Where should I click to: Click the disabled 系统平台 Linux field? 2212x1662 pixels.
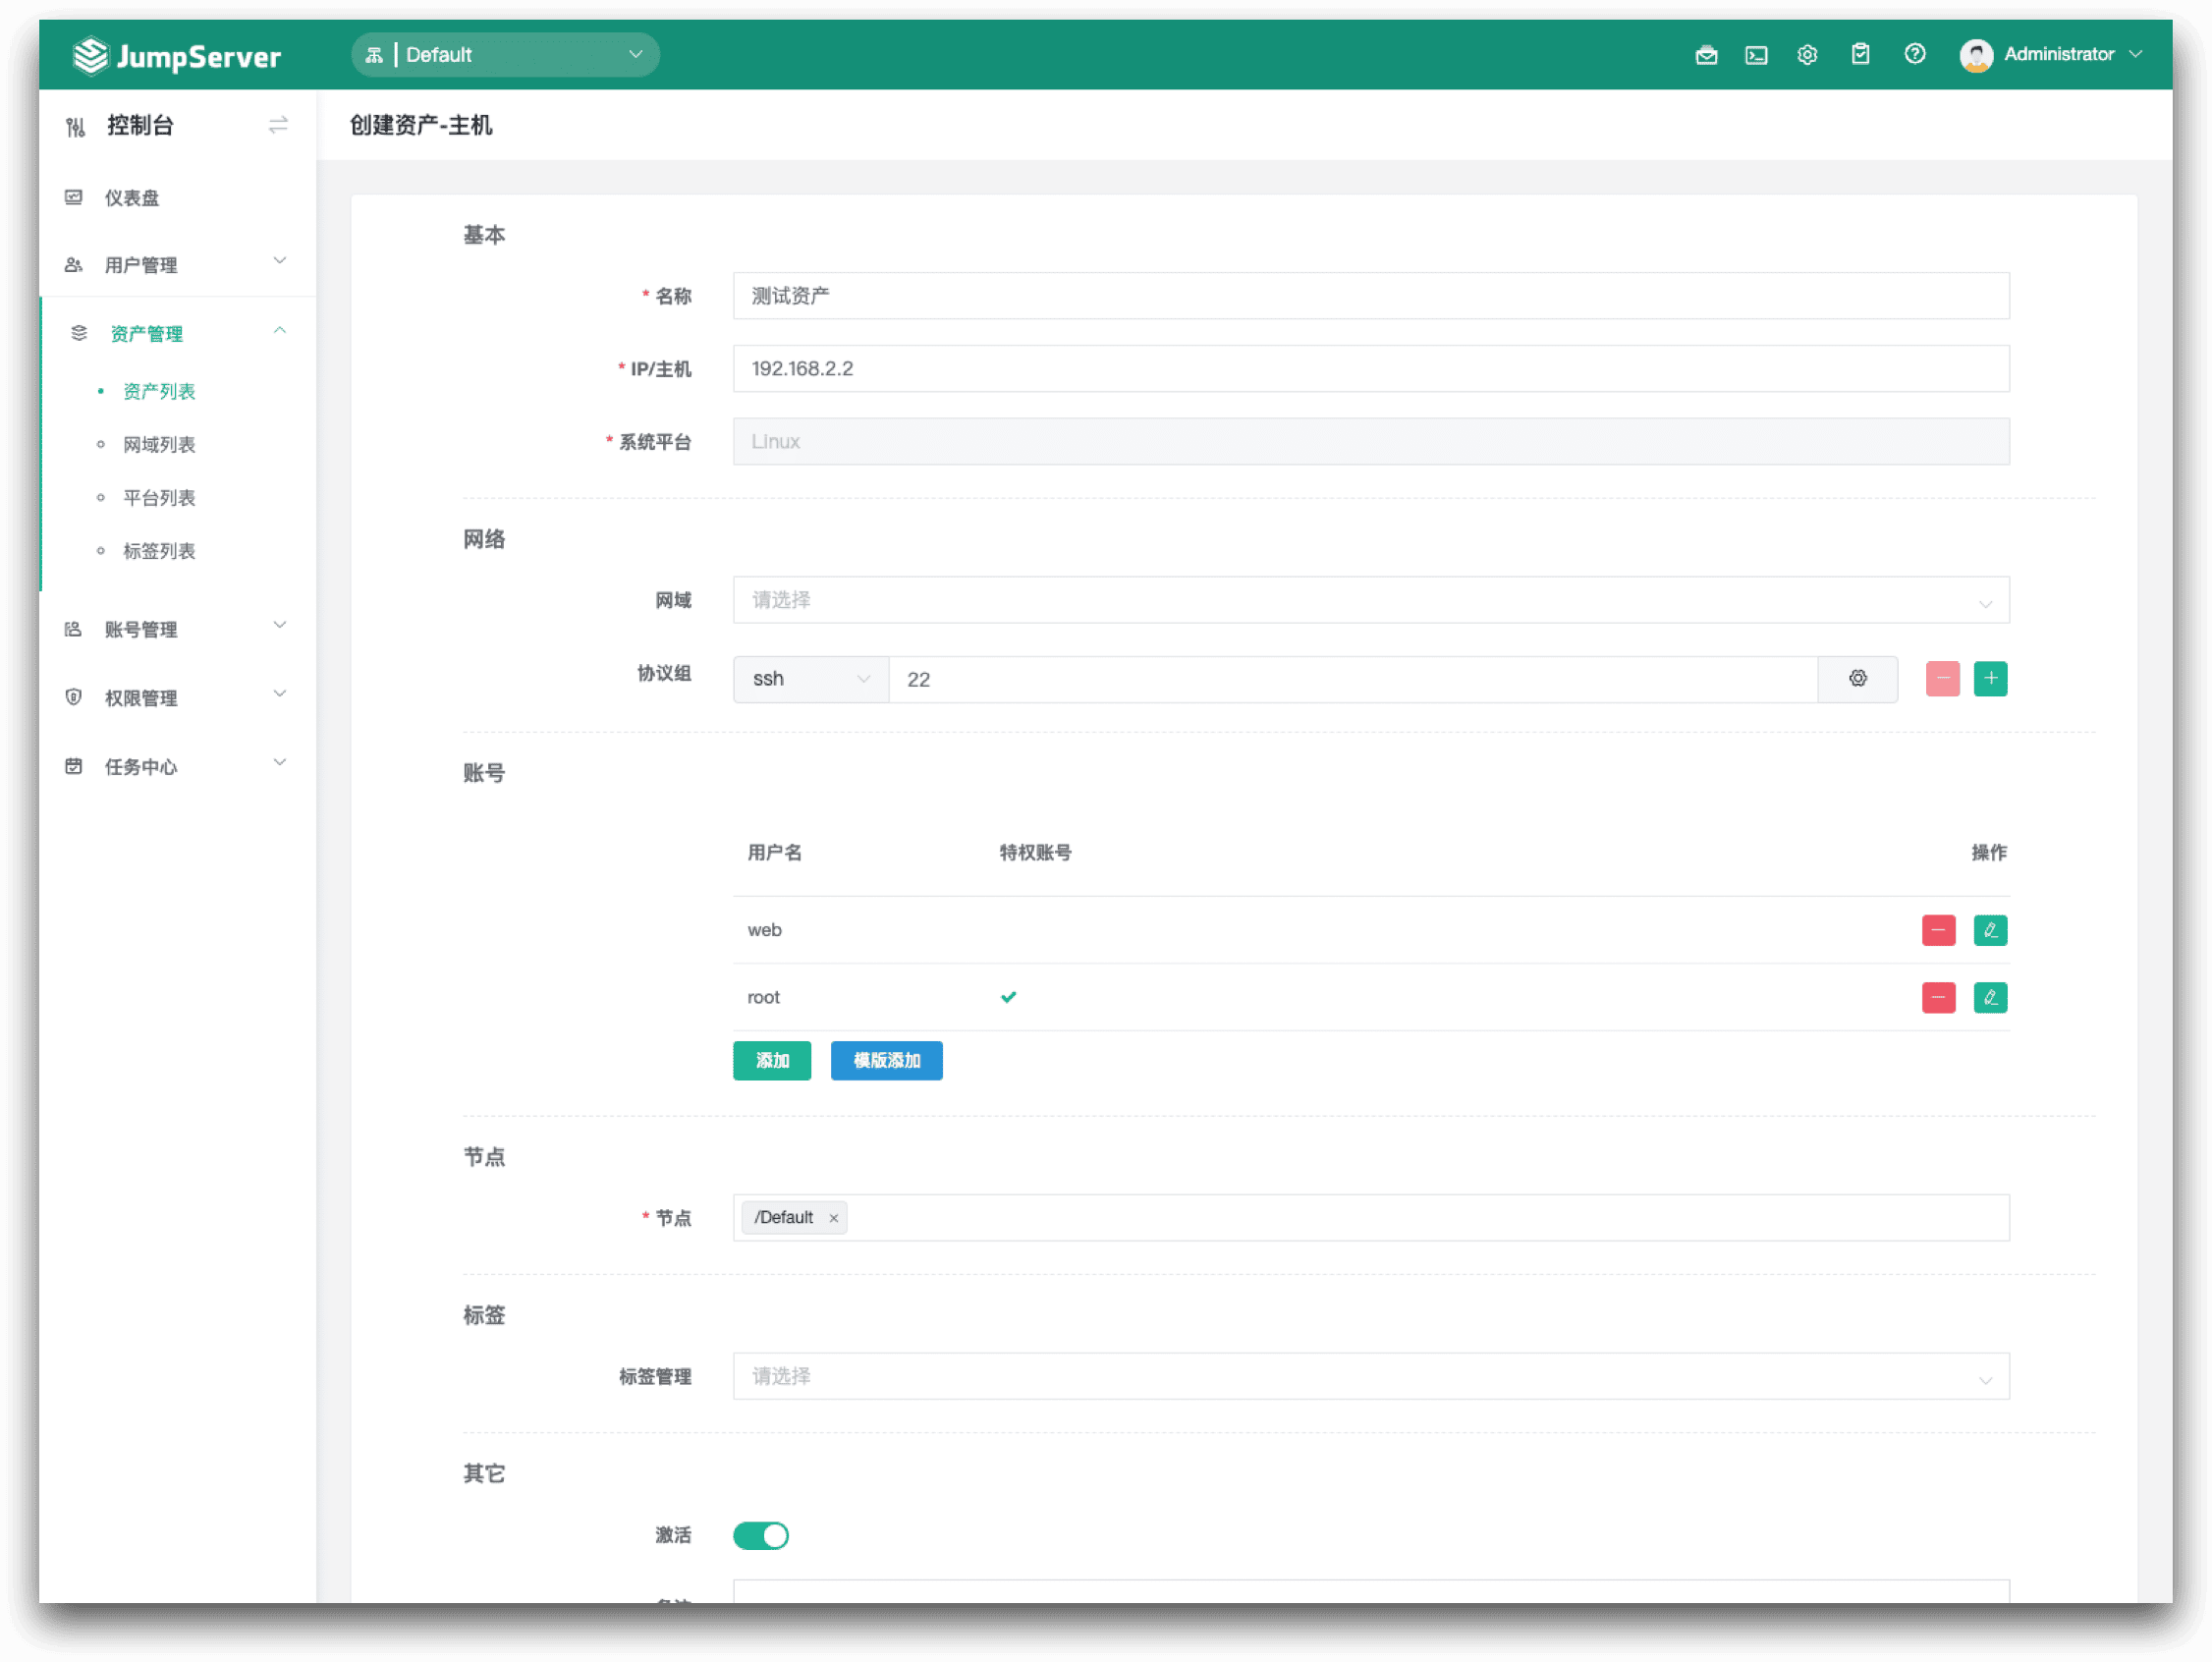(x=1371, y=441)
